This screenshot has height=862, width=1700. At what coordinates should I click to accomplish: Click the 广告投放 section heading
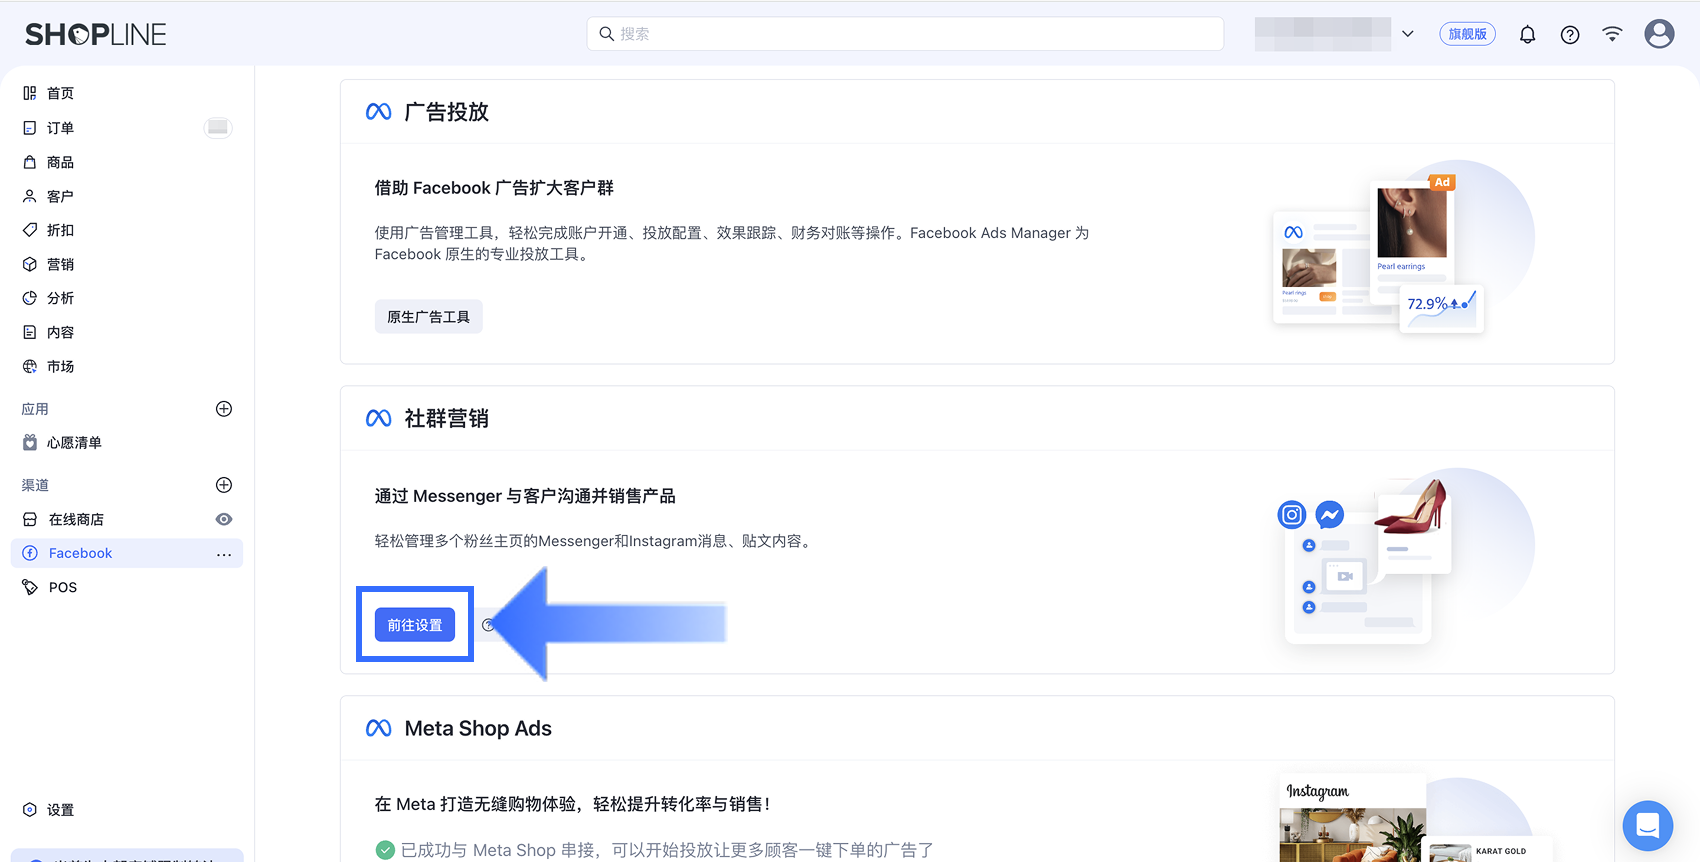coord(447,112)
